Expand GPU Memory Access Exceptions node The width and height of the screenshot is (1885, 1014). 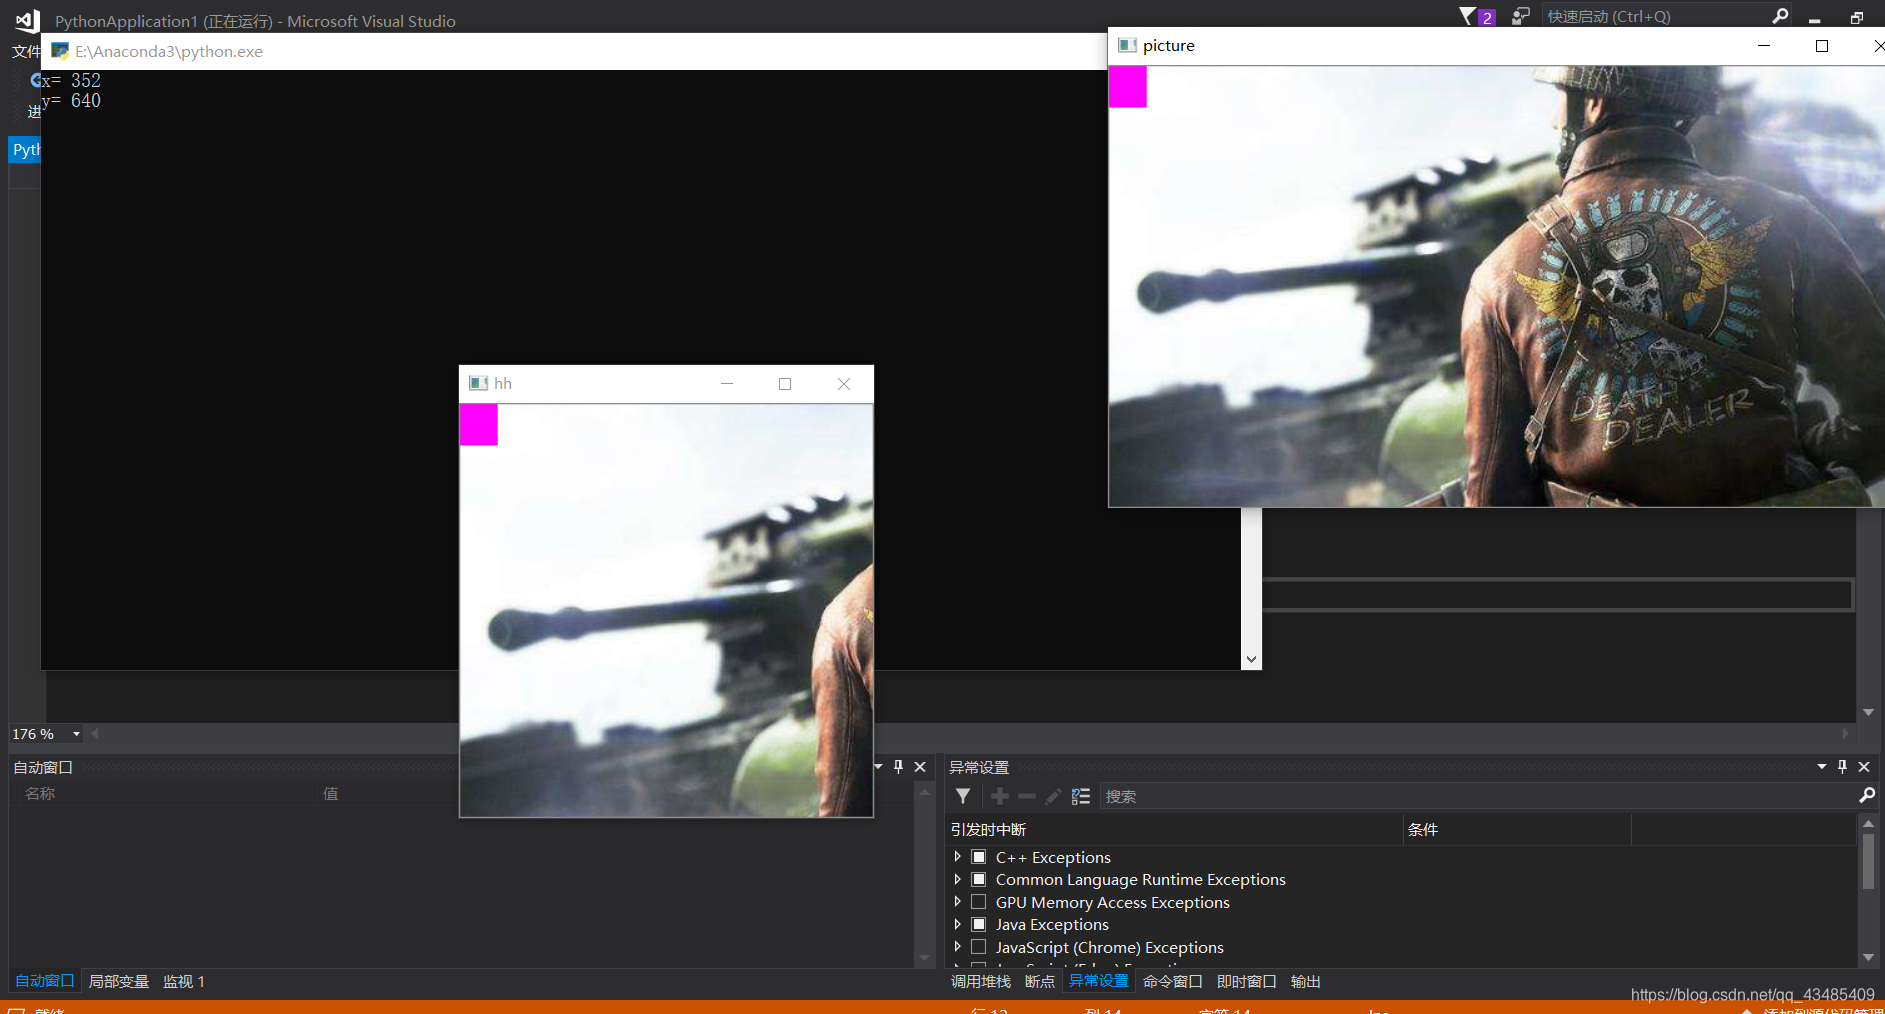tap(957, 902)
